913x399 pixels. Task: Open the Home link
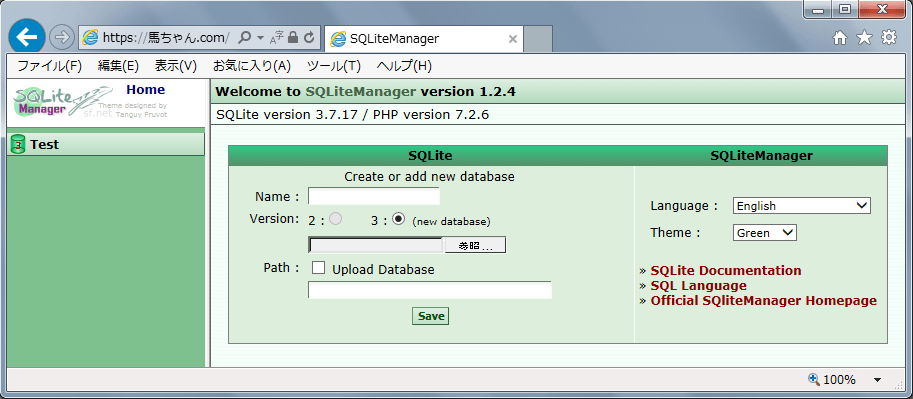pyautogui.click(x=146, y=90)
